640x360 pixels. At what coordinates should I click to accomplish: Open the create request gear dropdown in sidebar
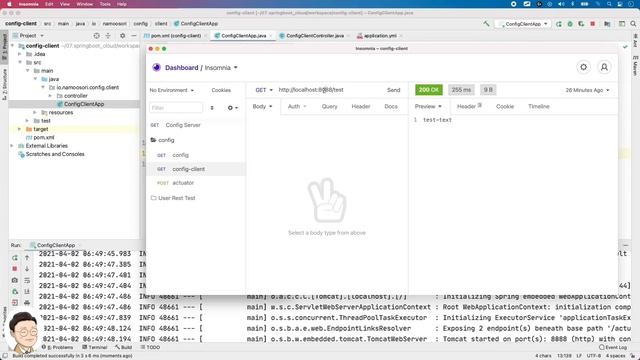233,108
